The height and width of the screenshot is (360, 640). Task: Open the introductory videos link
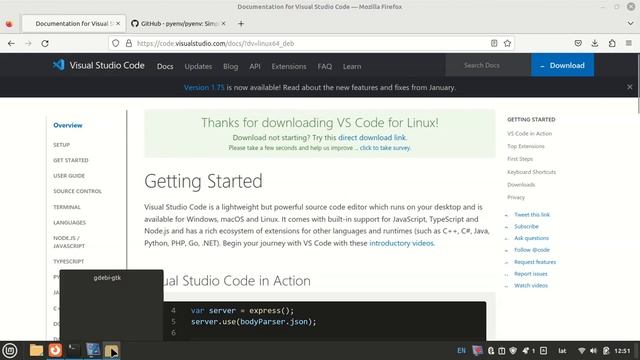click(x=401, y=243)
